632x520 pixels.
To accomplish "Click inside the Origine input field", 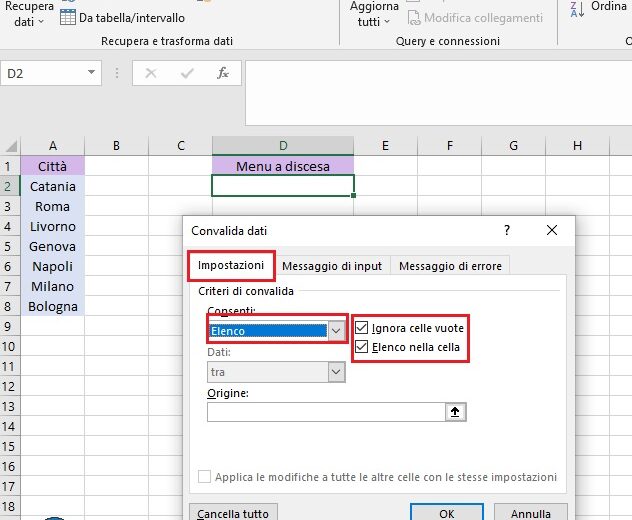I will coord(325,412).
